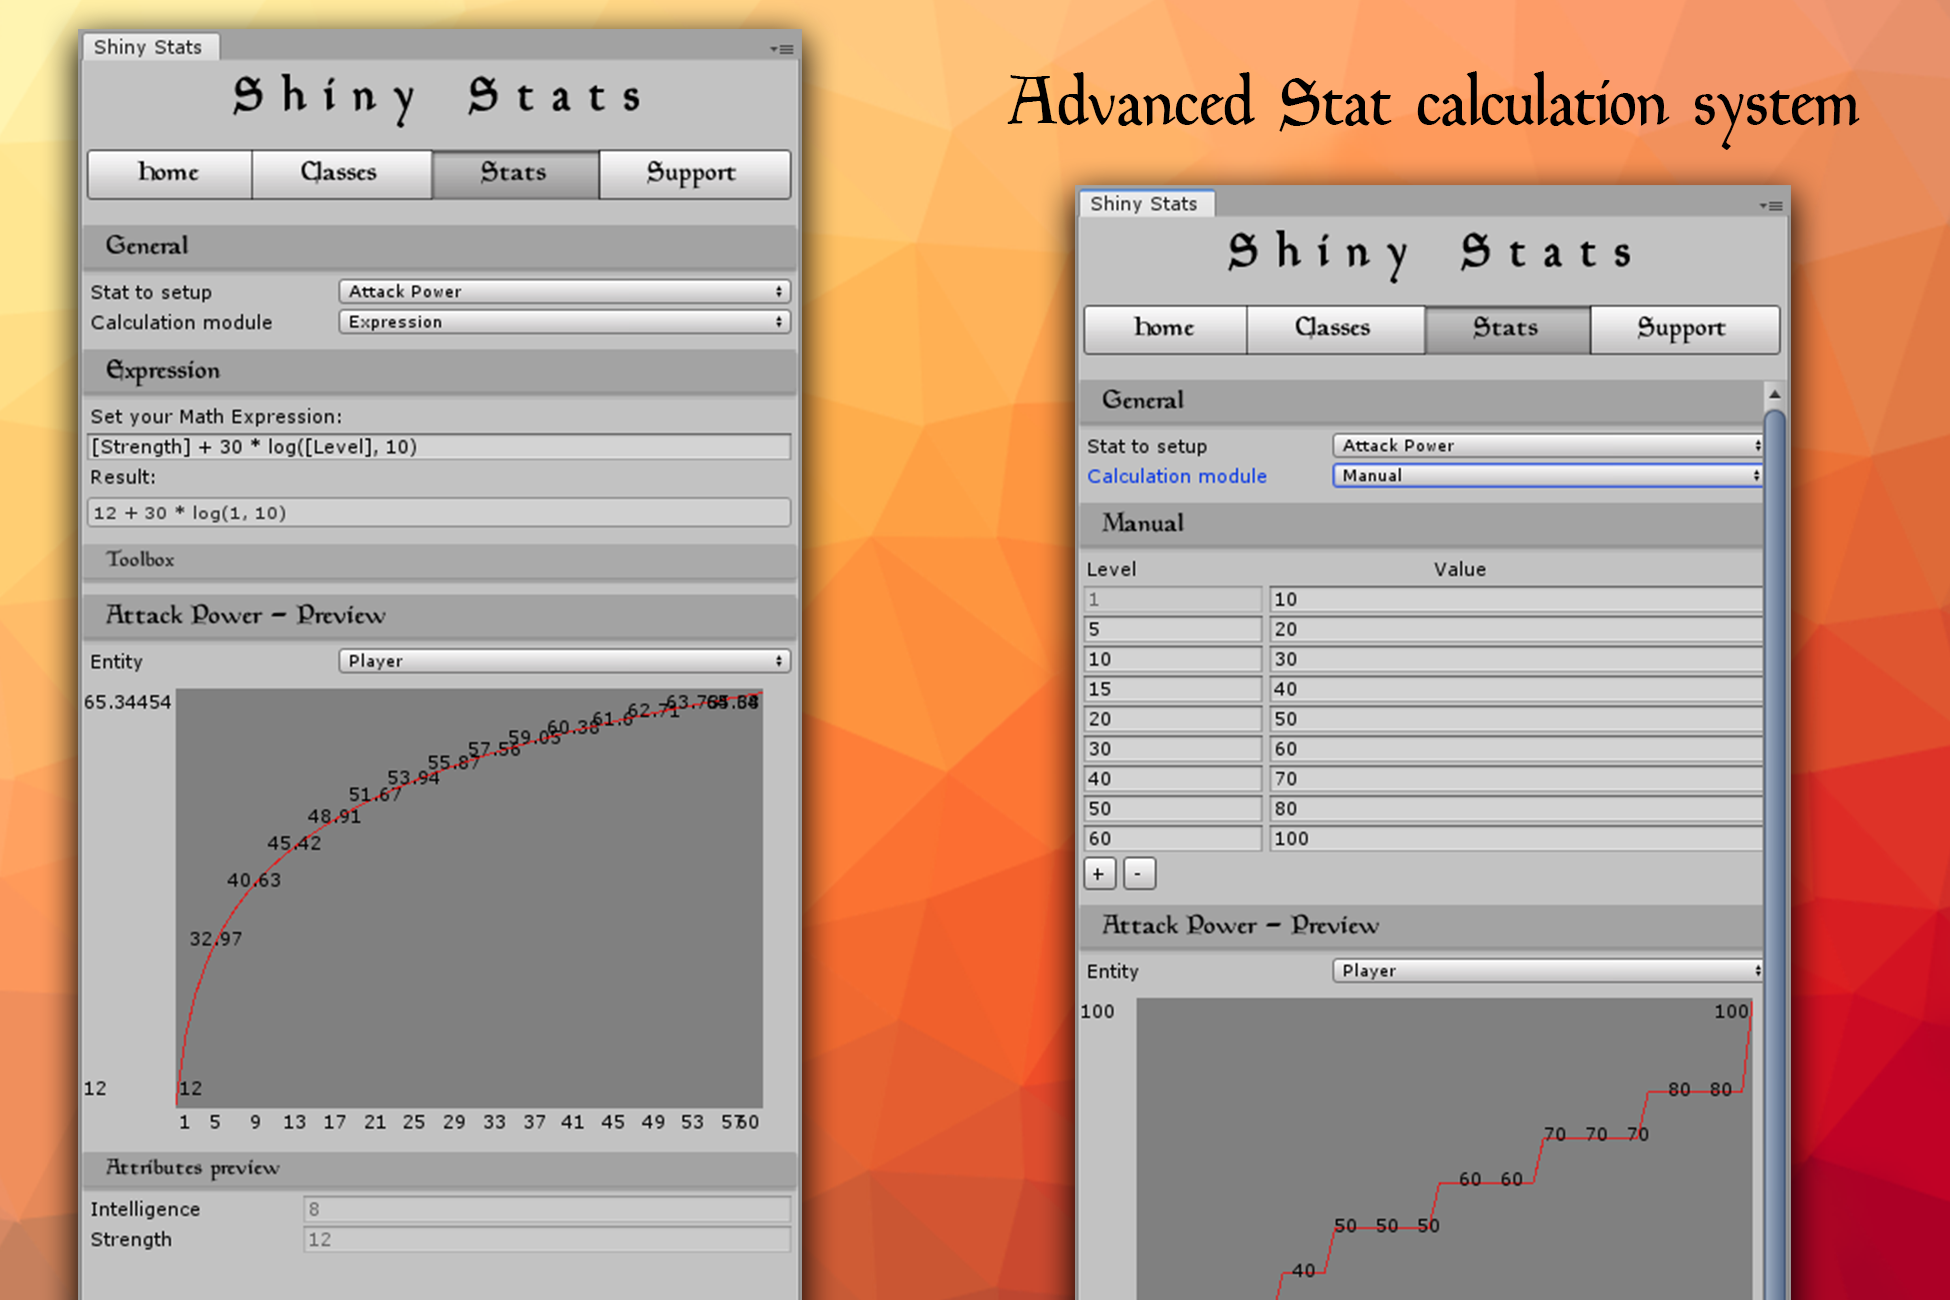Open Entity Player dropdown in left panel
1950x1300 pixels.
tap(564, 661)
